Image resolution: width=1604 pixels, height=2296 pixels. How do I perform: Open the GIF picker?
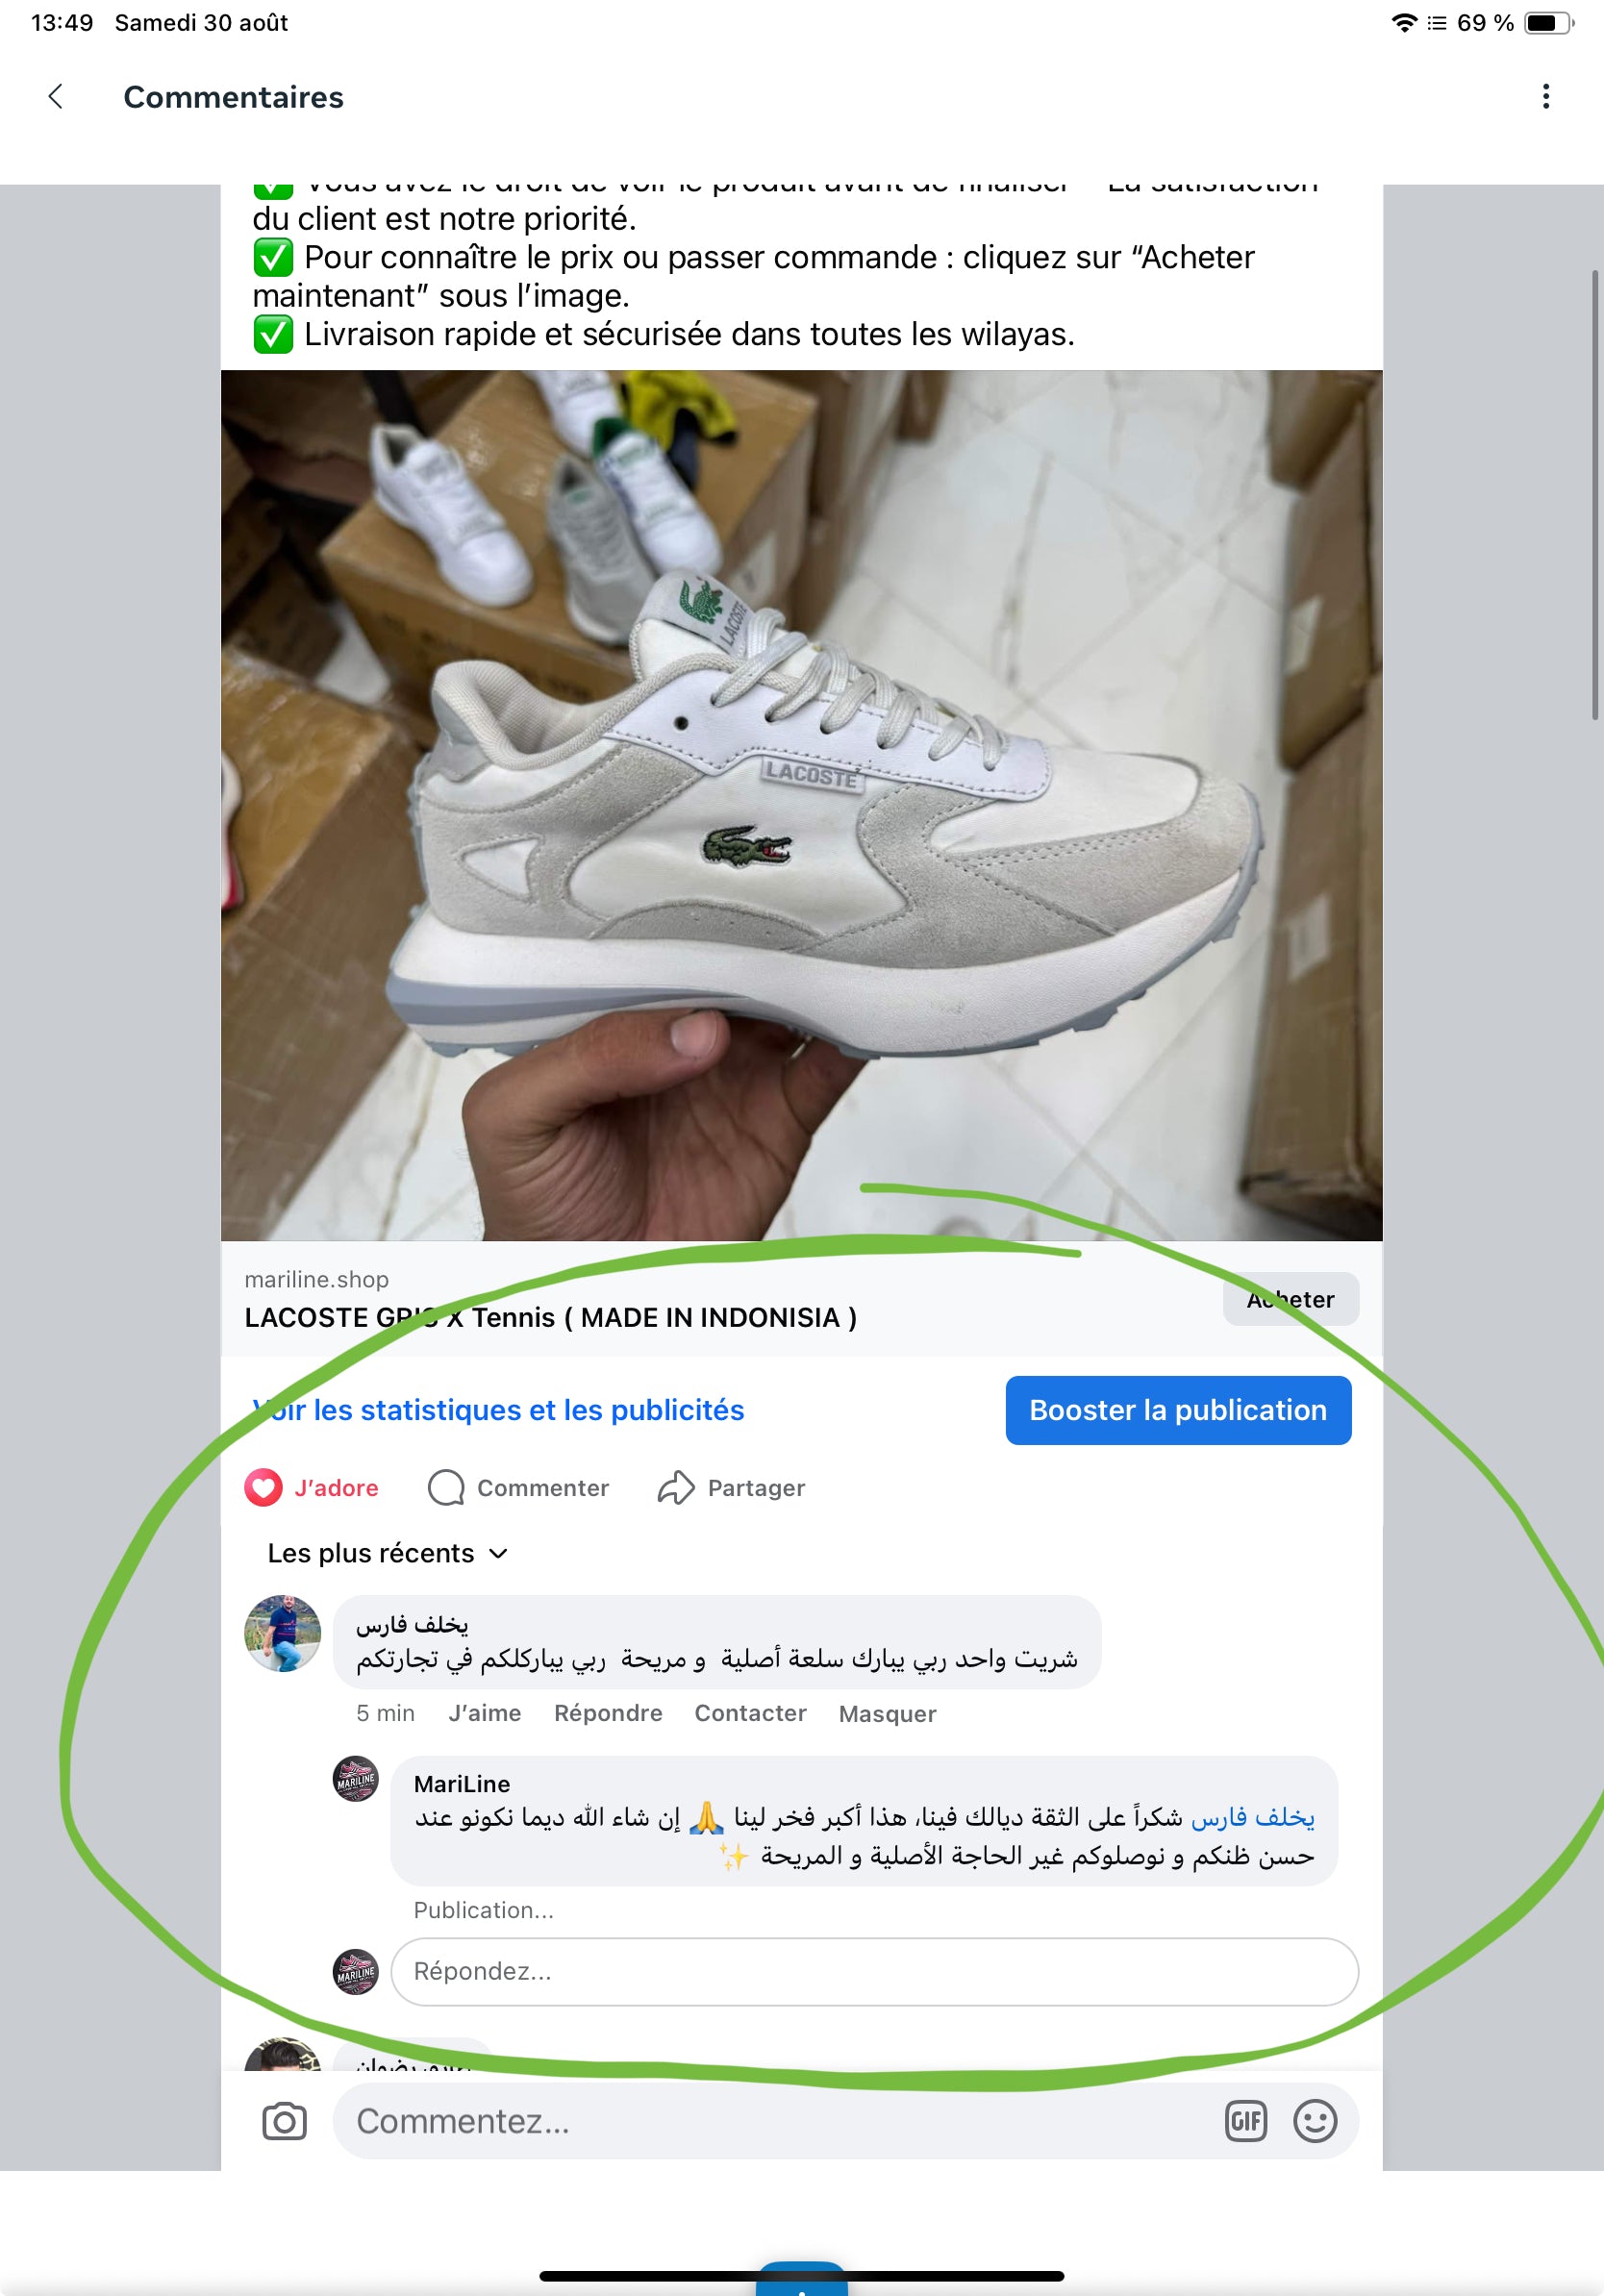[x=1246, y=2121]
